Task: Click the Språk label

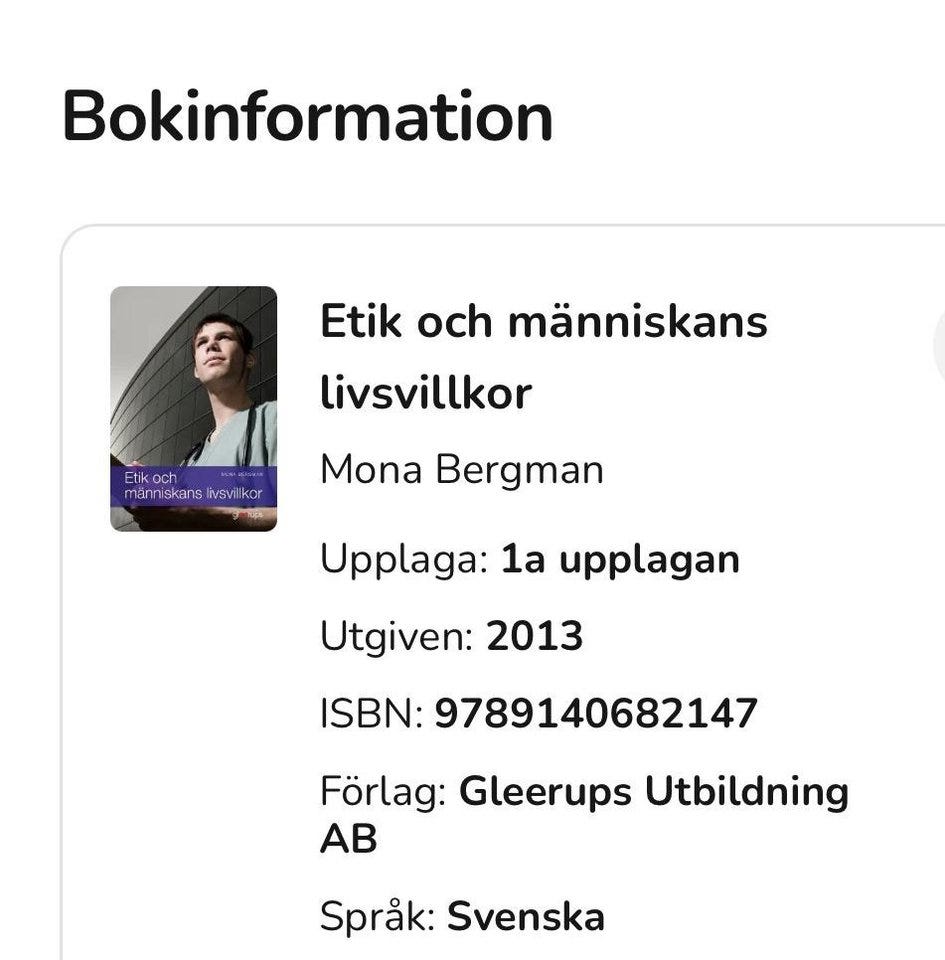Action: (377, 916)
